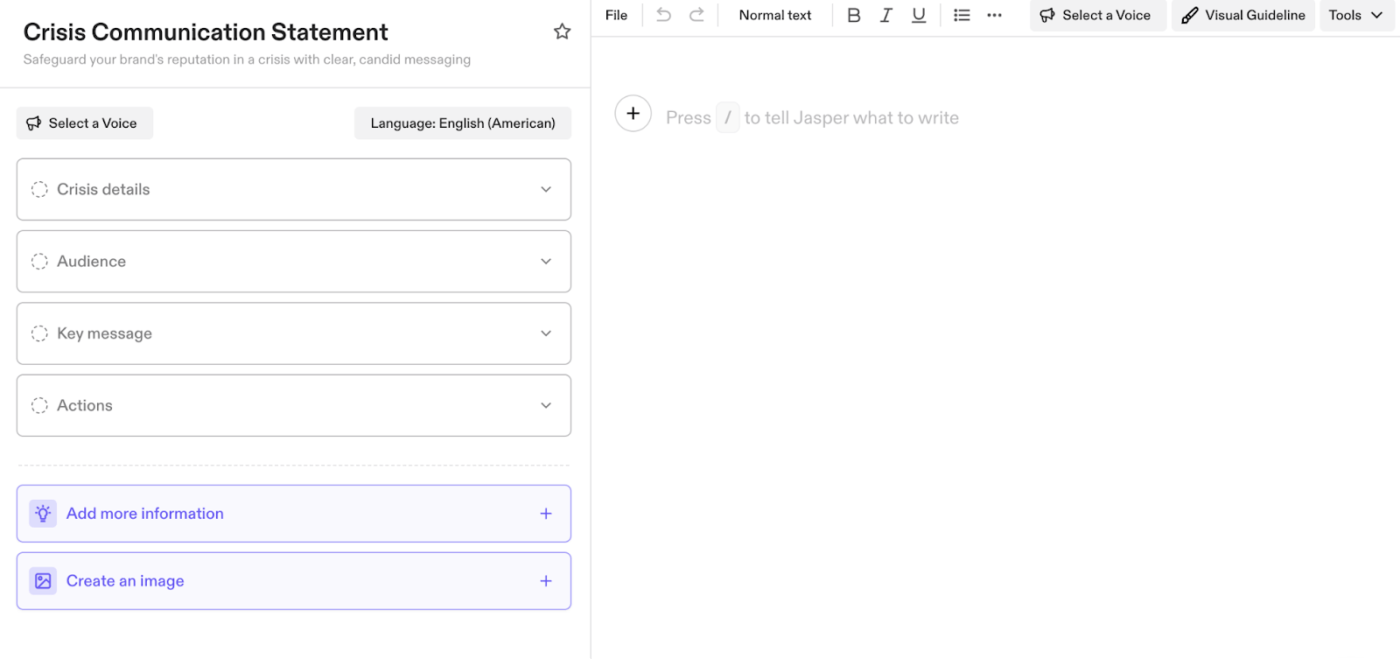This screenshot has width=1400, height=659.
Task: Click the lightbulb icon next to Add more information
Action: (43, 514)
